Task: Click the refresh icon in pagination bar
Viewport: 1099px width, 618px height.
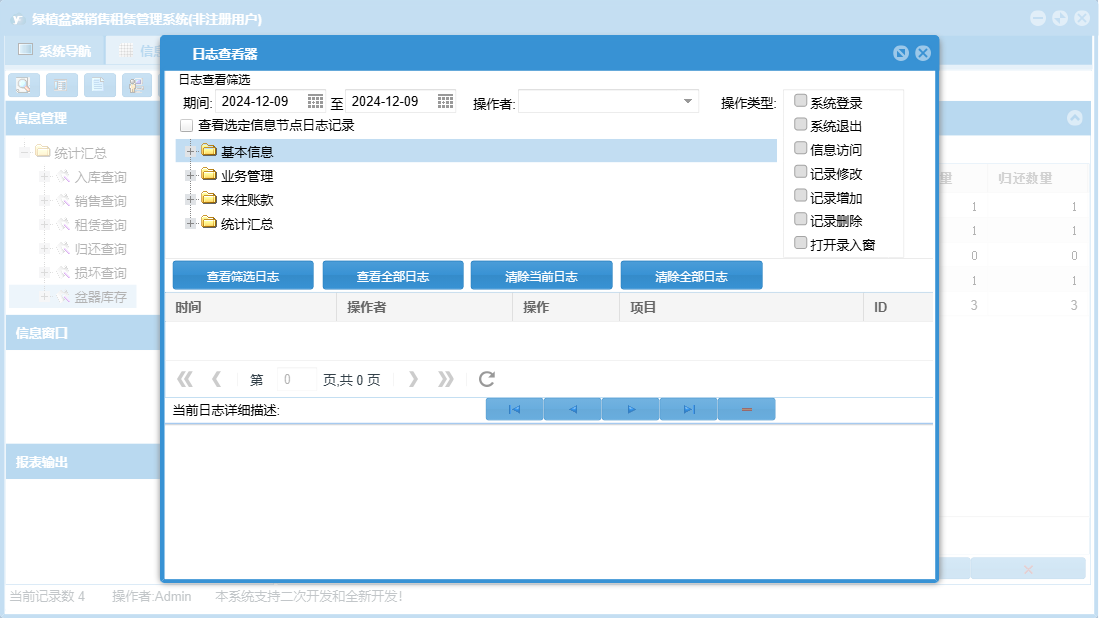Action: pyautogui.click(x=487, y=379)
